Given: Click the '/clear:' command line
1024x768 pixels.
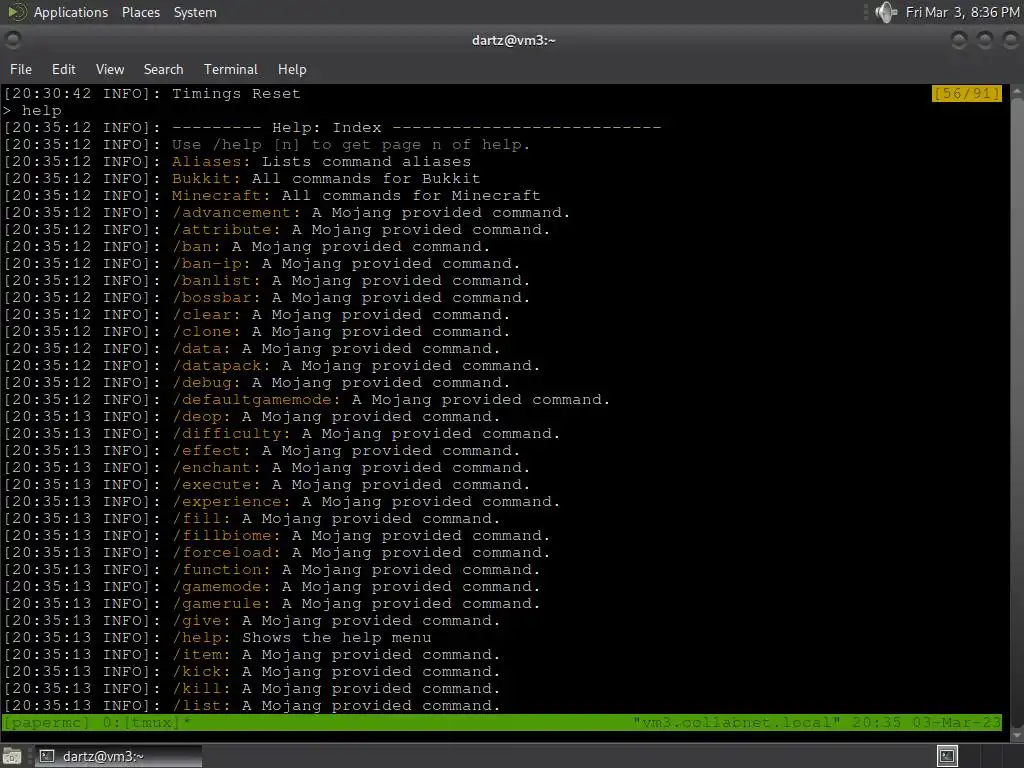Looking at the screenshot, I should coord(257,315).
